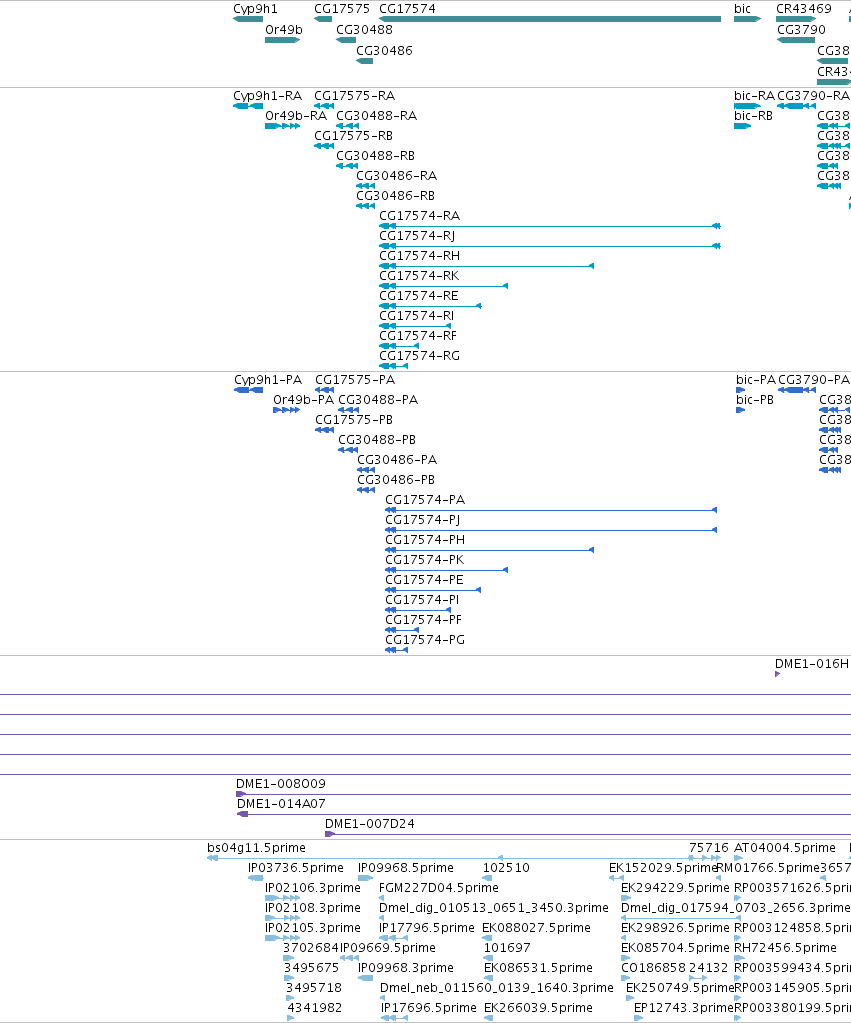Select the CR43469 gene label
This screenshot has height=1023, width=851.
pyautogui.click(x=804, y=8)
